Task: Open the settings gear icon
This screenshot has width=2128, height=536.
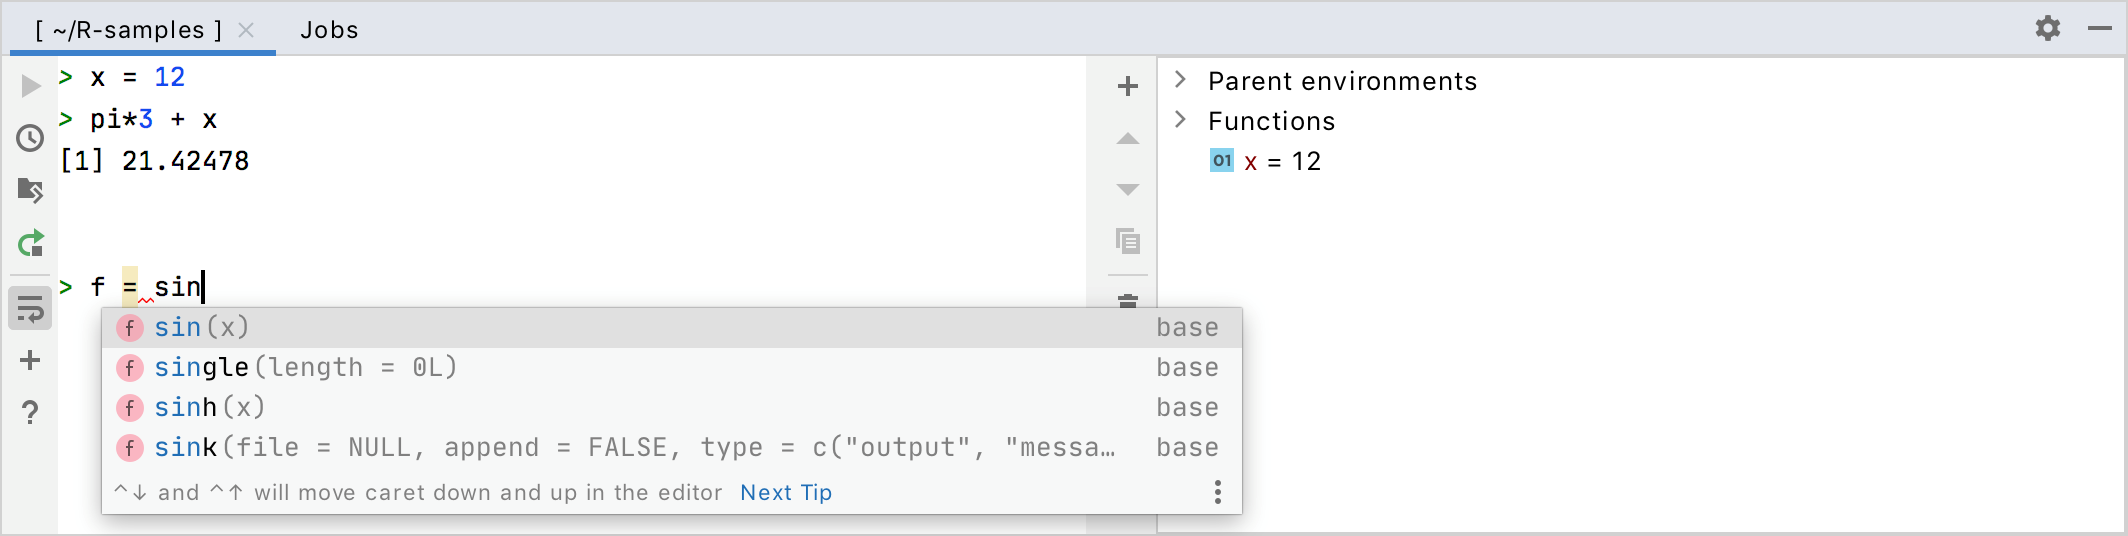Action: click(2048, 28)
